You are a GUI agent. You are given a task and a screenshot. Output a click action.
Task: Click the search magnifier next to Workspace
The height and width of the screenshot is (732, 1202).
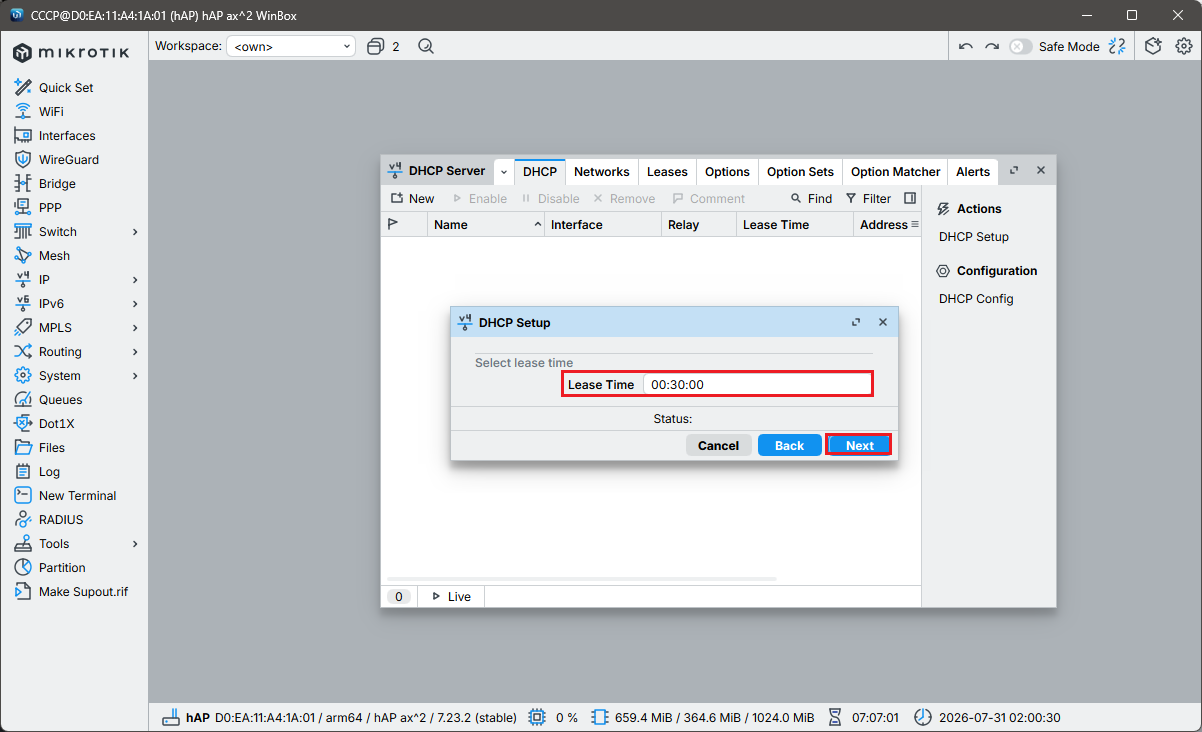[426, 46]
